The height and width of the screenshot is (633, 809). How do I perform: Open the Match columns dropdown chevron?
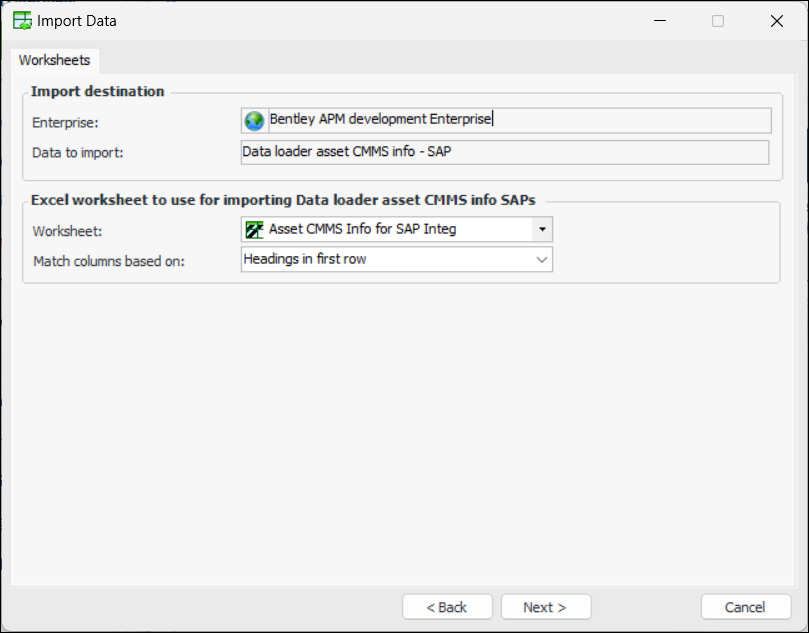541,259
